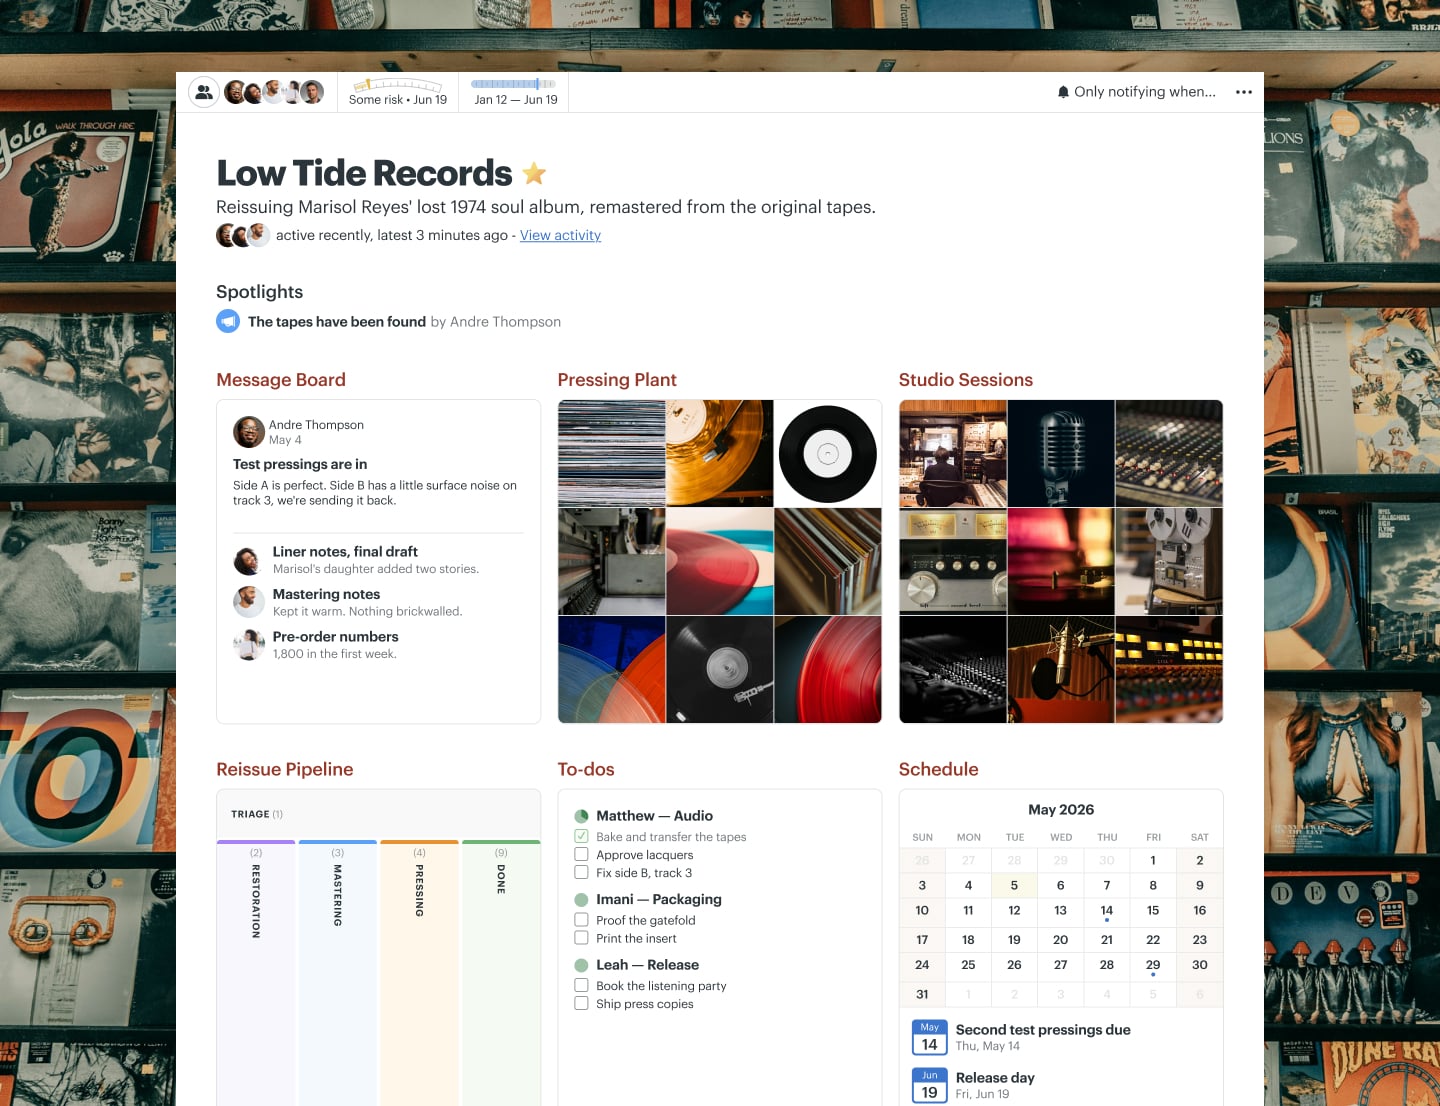Open Only notifying when... dropdown

pos(1136,92)
